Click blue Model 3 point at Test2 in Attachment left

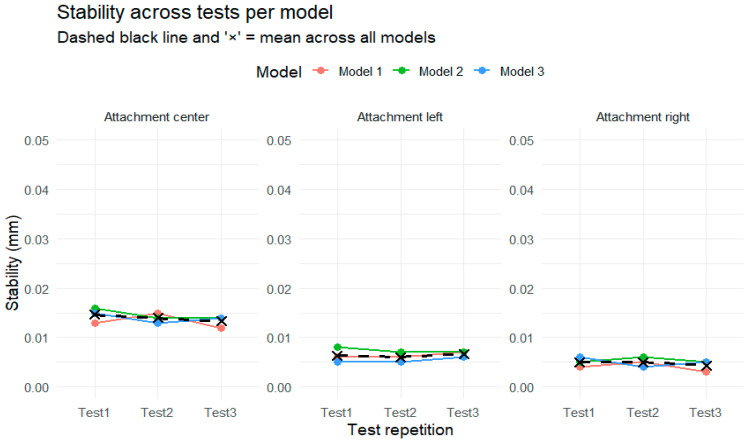(x=401, y=361)
